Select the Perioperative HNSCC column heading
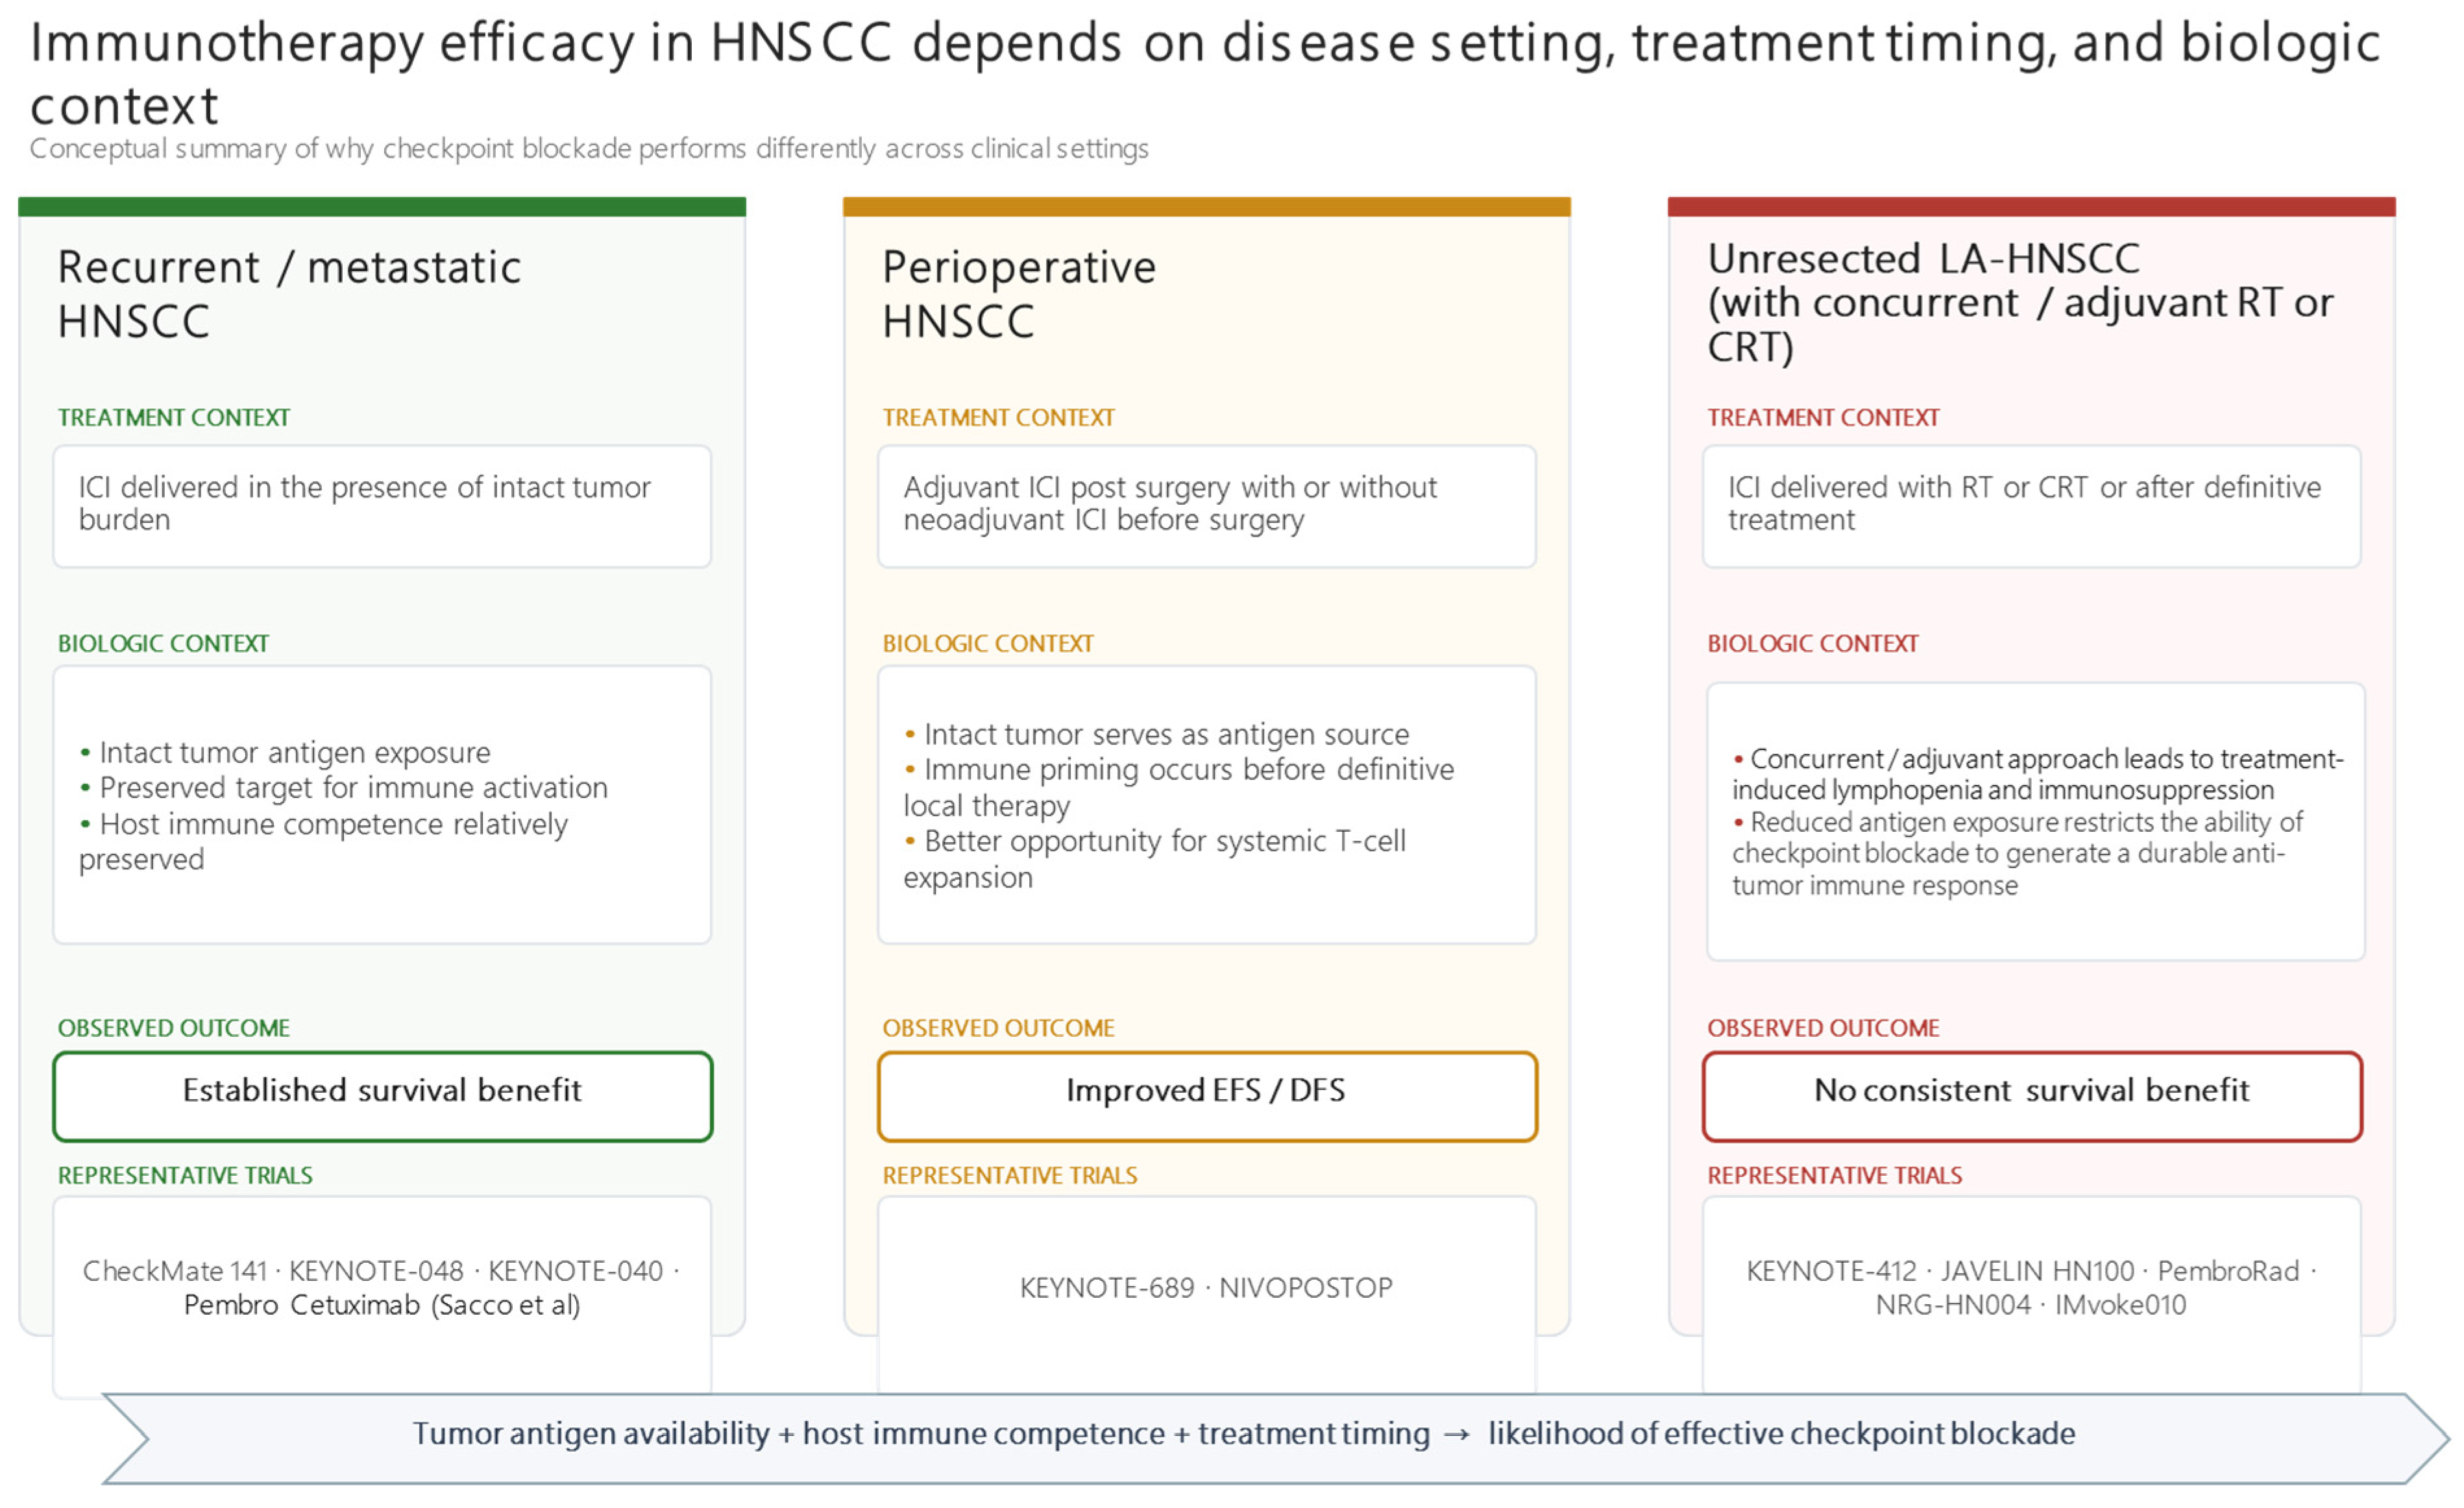Screen dimensions: 2464x1508 [x=1018, y=295]
